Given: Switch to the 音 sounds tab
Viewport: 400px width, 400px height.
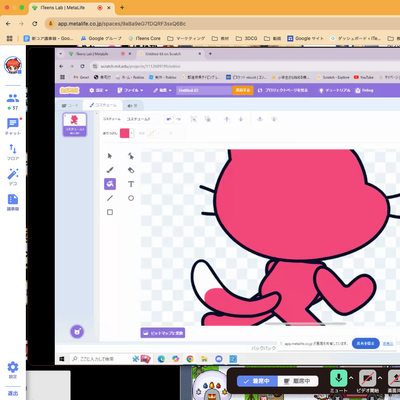Looking at the screenshot, I should tap(132, 106).
